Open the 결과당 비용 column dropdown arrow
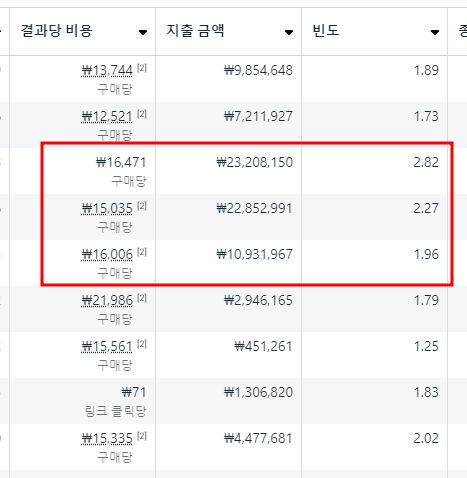The width and height of the screenshot is (467, 478). point(143,32)
